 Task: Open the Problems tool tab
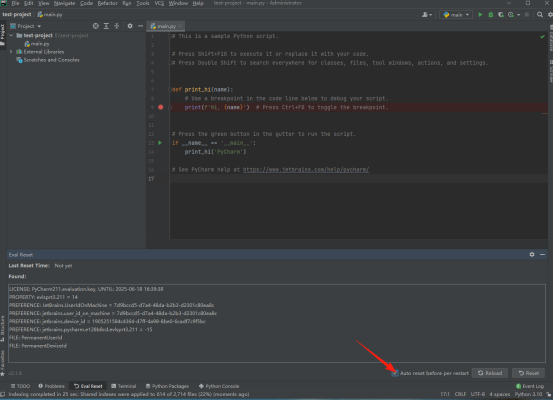pos(52,386)
